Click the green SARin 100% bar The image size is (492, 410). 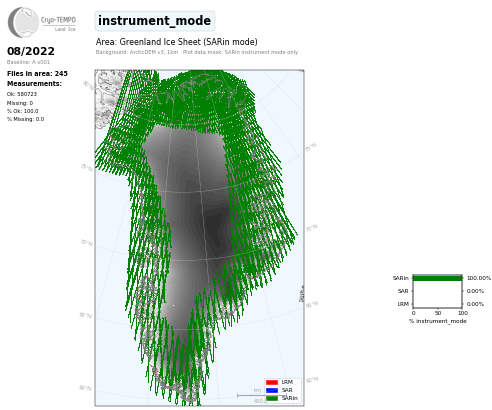coord(437,278)
